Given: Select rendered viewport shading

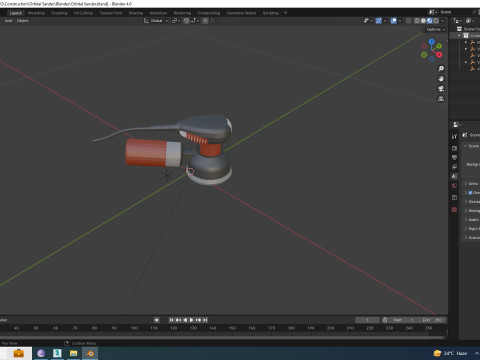Looking at the screenshot, I should [436, 21].
